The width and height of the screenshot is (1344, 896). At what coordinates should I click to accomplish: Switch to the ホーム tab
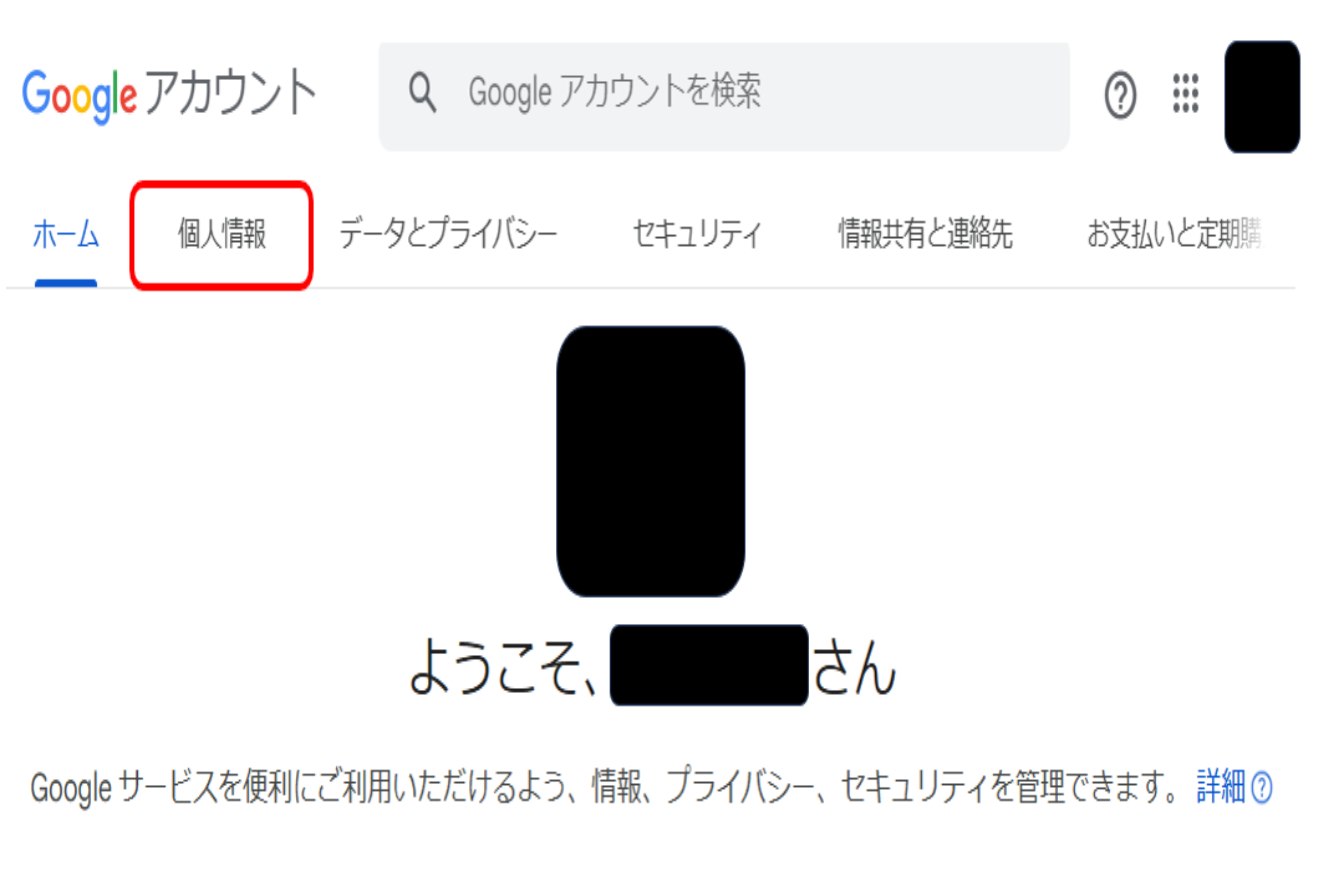click(x=66, y=236)
